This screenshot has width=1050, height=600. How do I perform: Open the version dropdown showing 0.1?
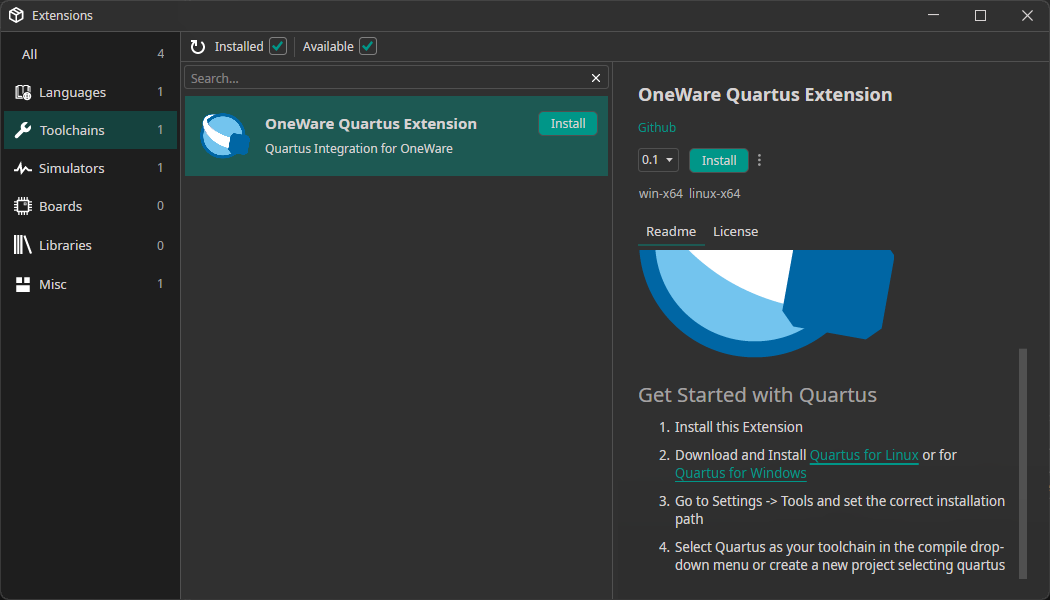pos(658,160)
